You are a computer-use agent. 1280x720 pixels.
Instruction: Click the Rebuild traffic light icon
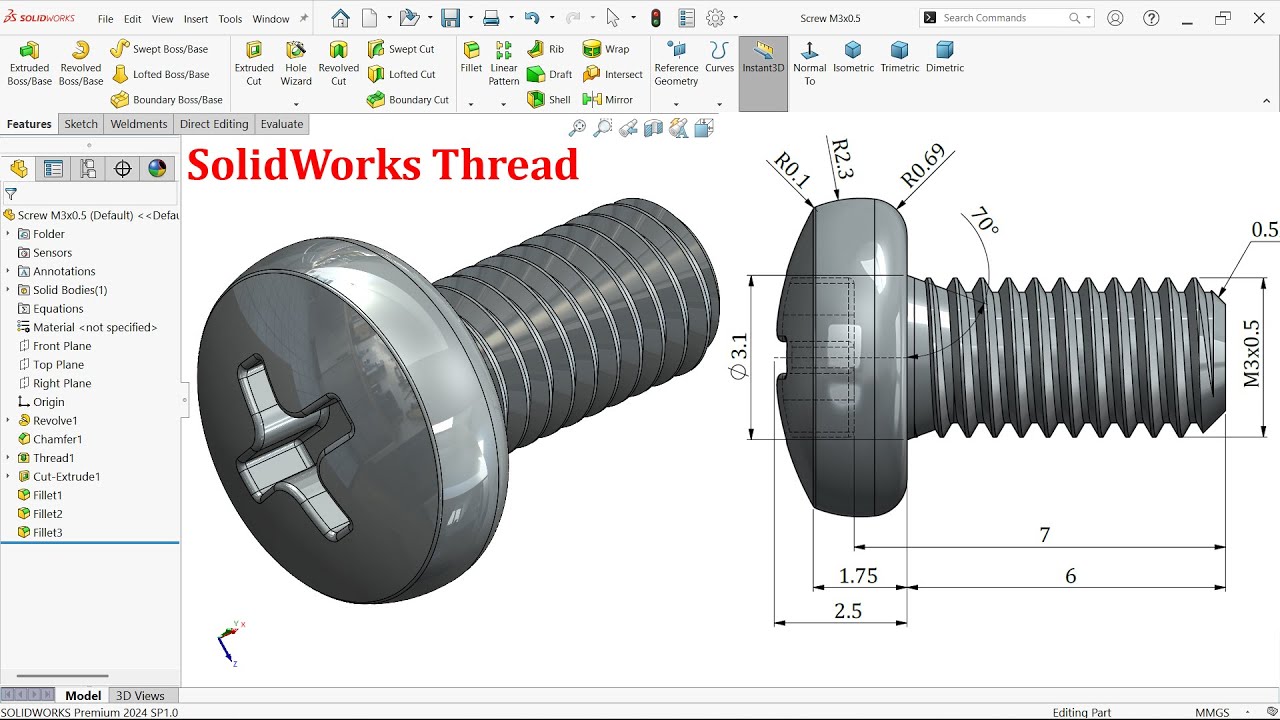(x=656, y=18)
